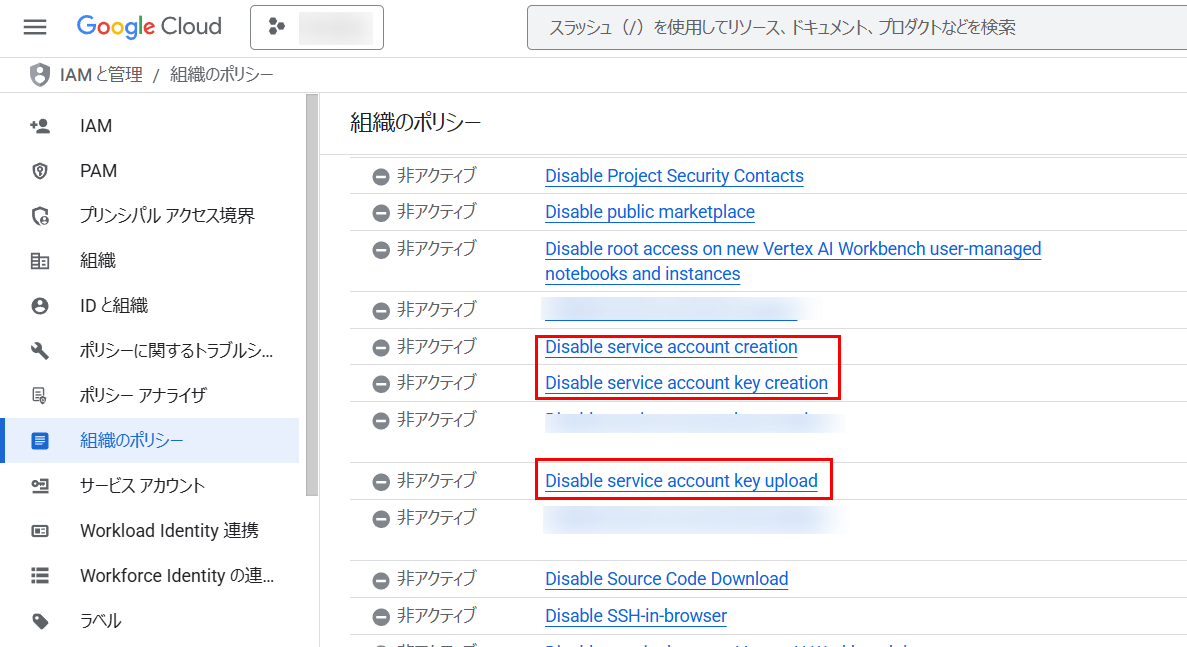This screenshot has width=1187, height=647.
Task: Open the project selector dropdown
Action: pos(316,27)
